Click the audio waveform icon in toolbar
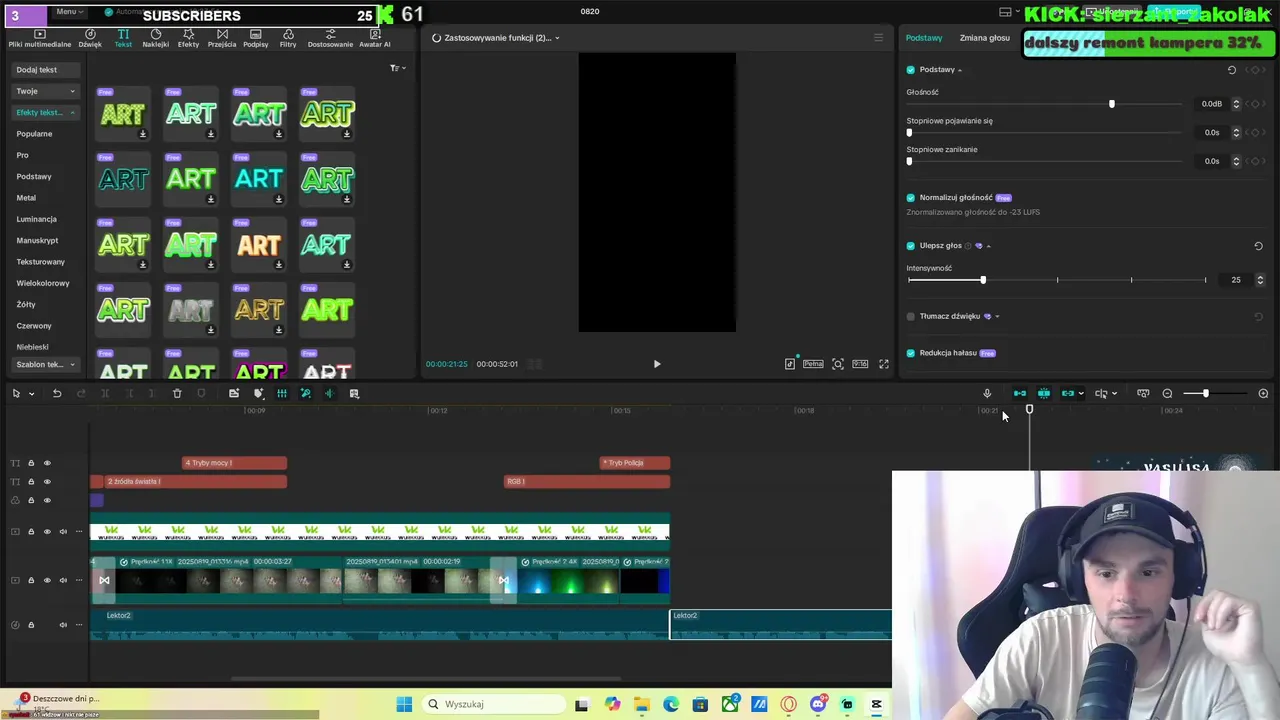 (329, 393)
